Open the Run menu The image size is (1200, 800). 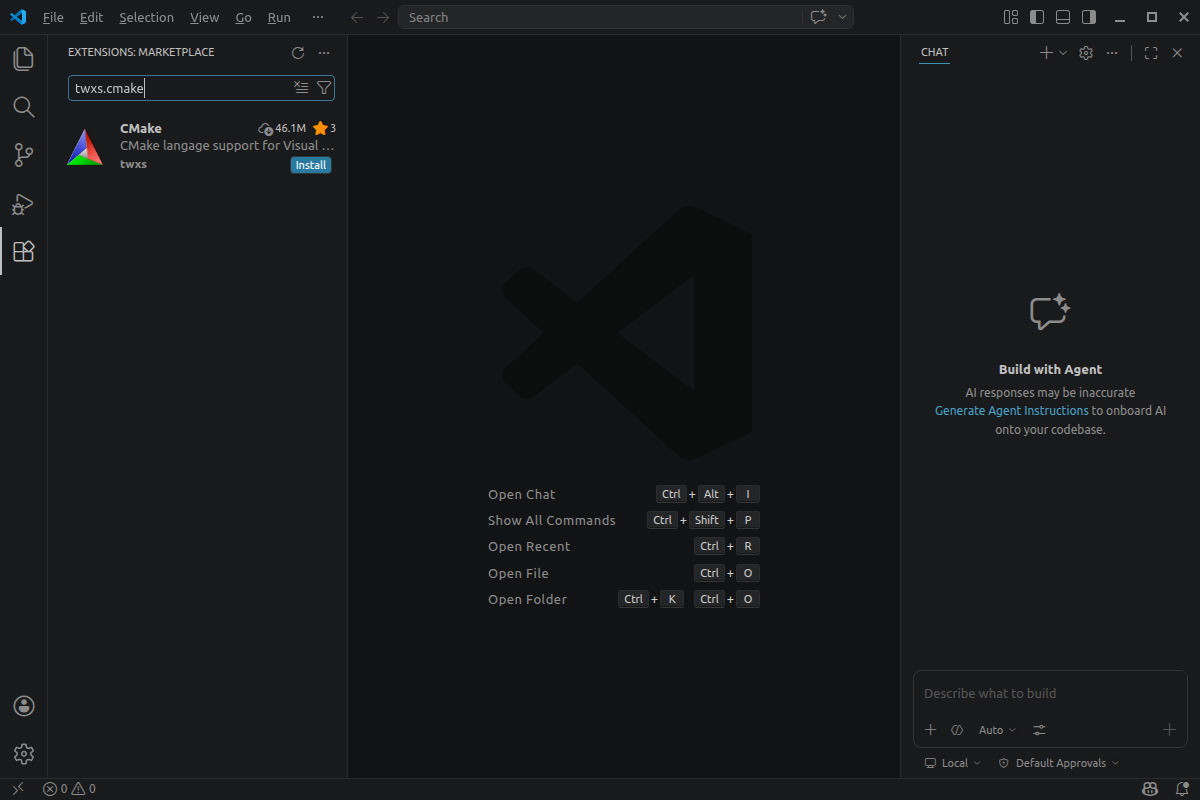[279, 17]
